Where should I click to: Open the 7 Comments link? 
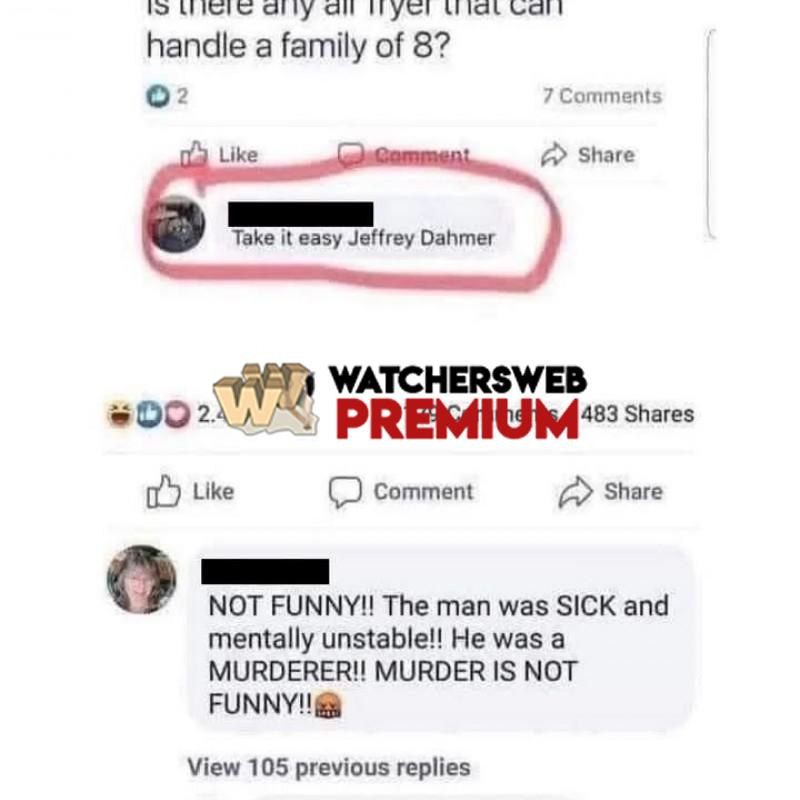[x=602, y=96]
